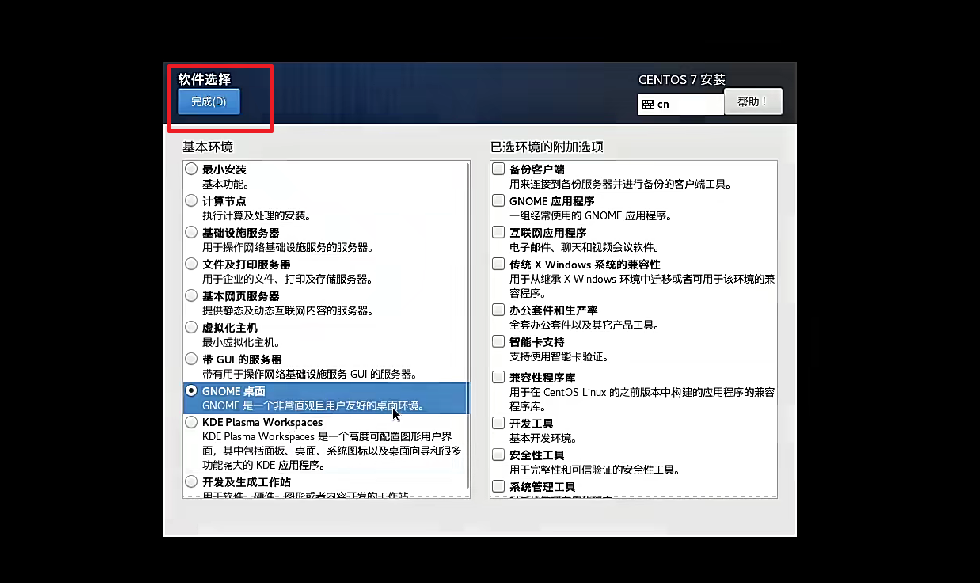This screenshot has width=980, height=583.
Task: Click the 全套办公套件 description text
Action: click(583, 325)
